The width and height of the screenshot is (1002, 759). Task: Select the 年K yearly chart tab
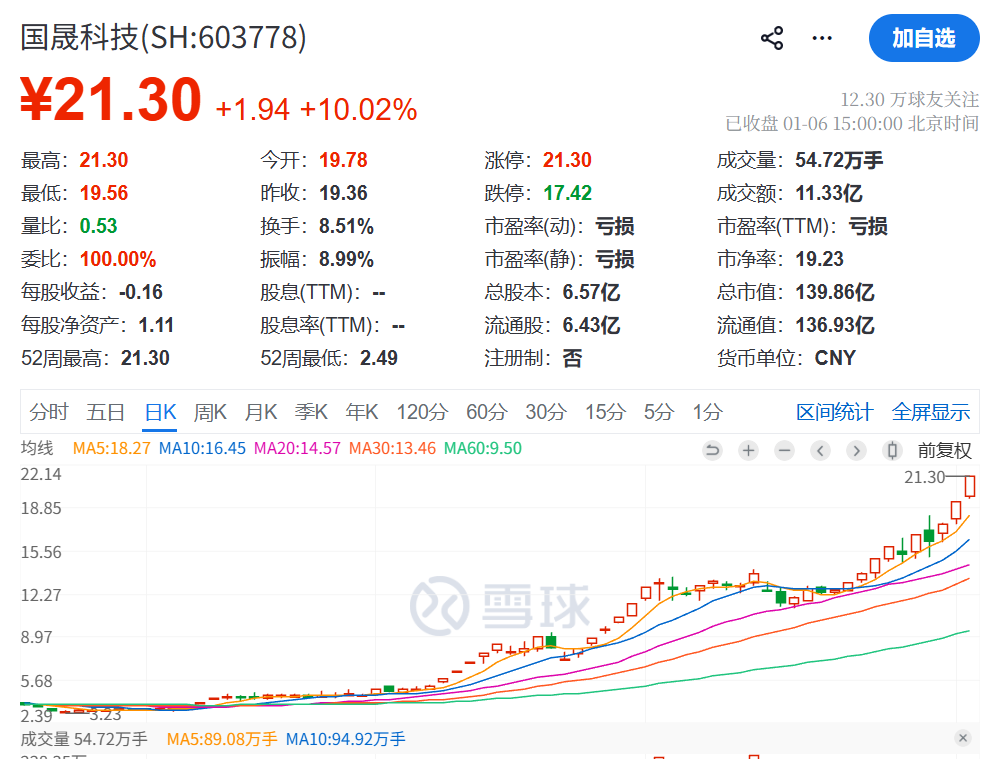[362, 412]
